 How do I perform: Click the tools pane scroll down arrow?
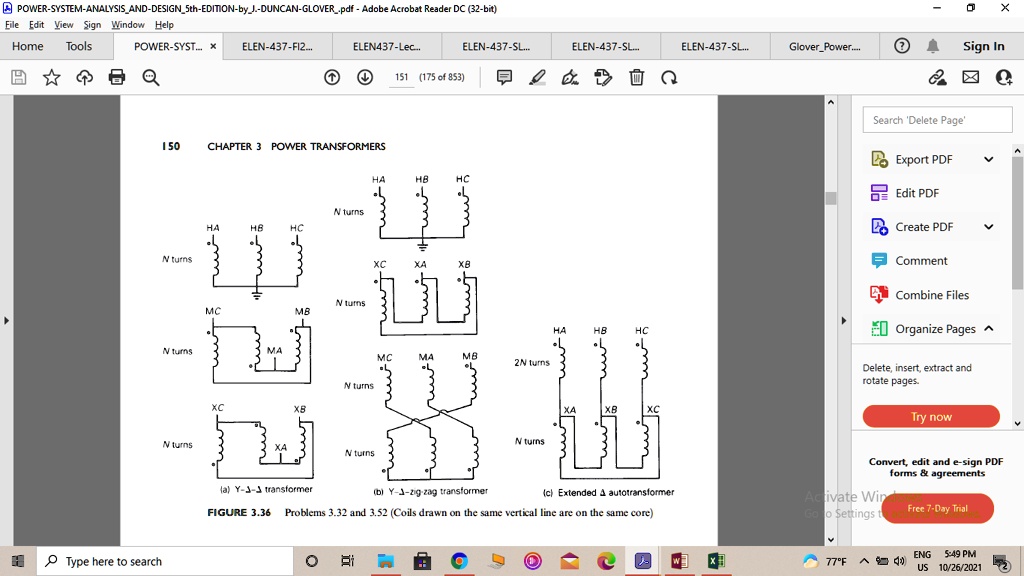coord(1017,423)
